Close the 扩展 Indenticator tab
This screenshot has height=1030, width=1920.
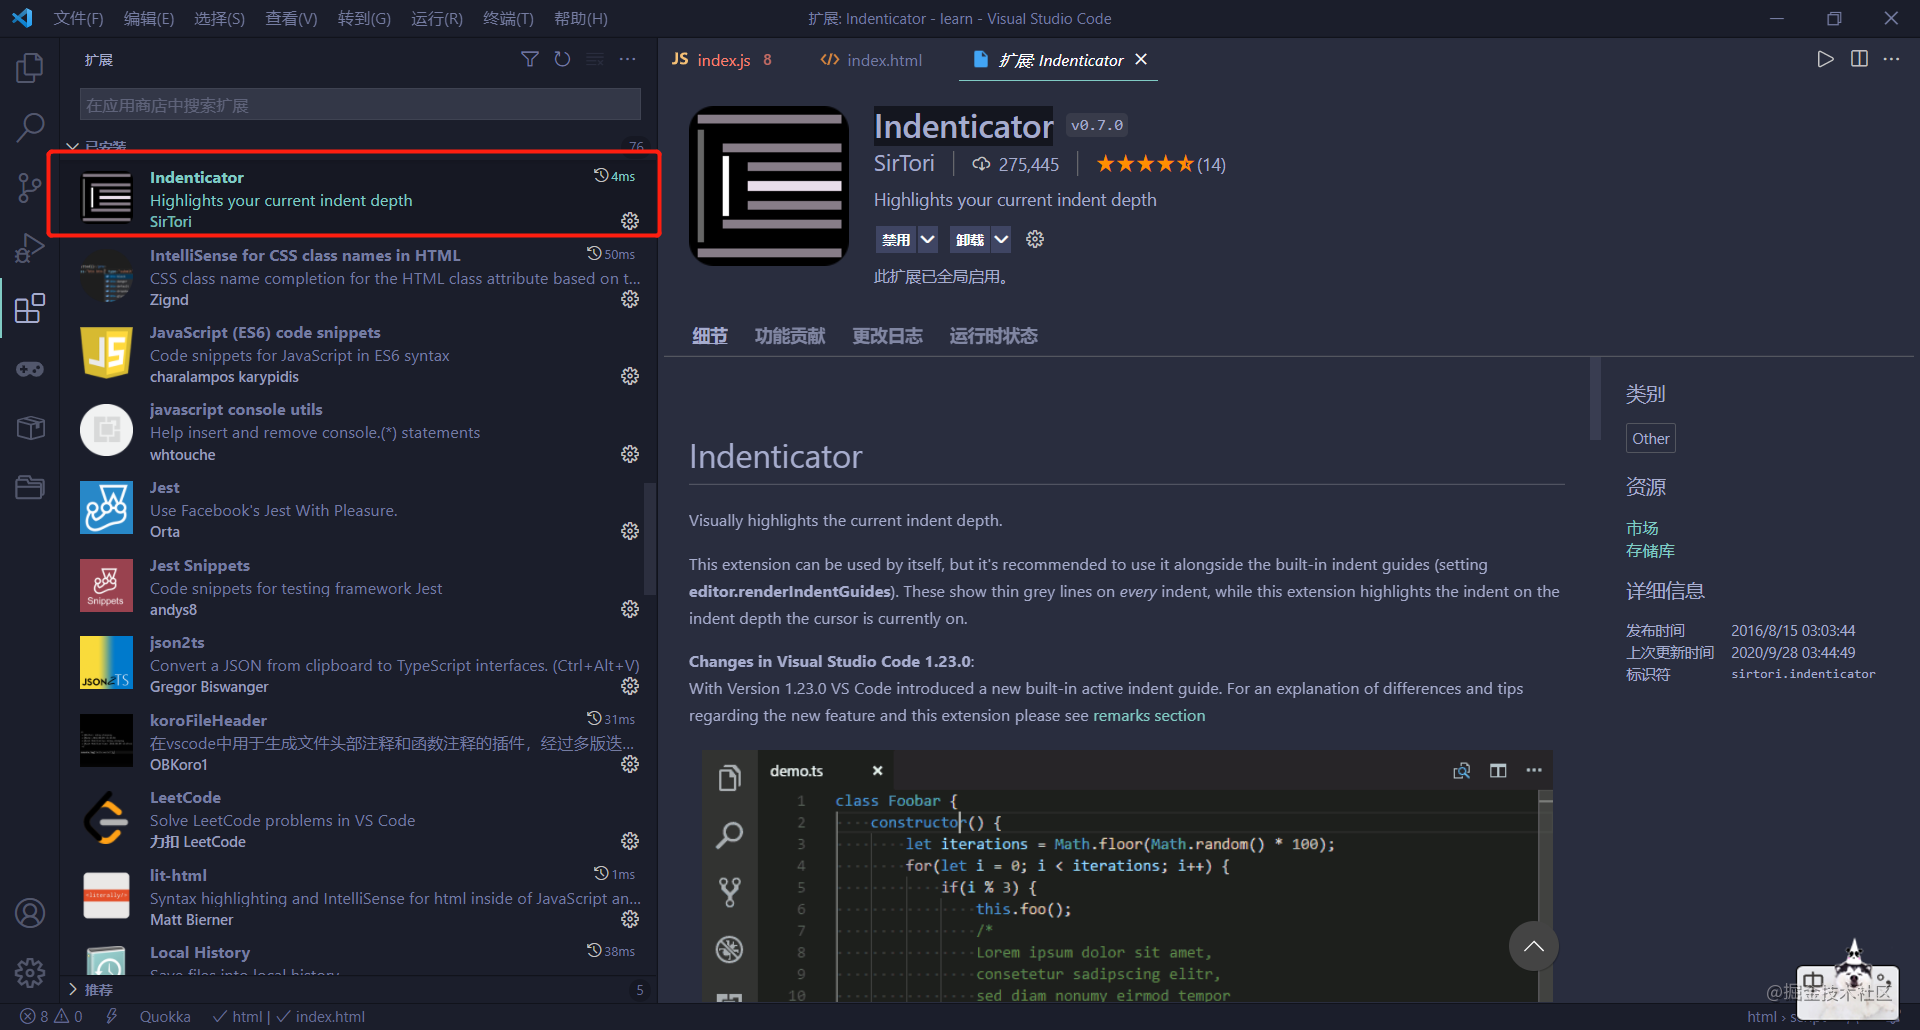pyautogui.click(x=1141, y=60)
